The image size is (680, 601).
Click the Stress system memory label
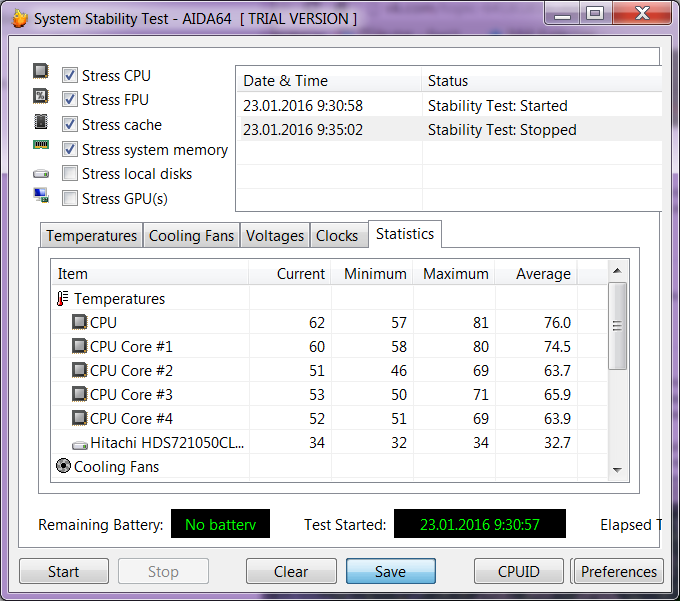click(x=155, y=150)
